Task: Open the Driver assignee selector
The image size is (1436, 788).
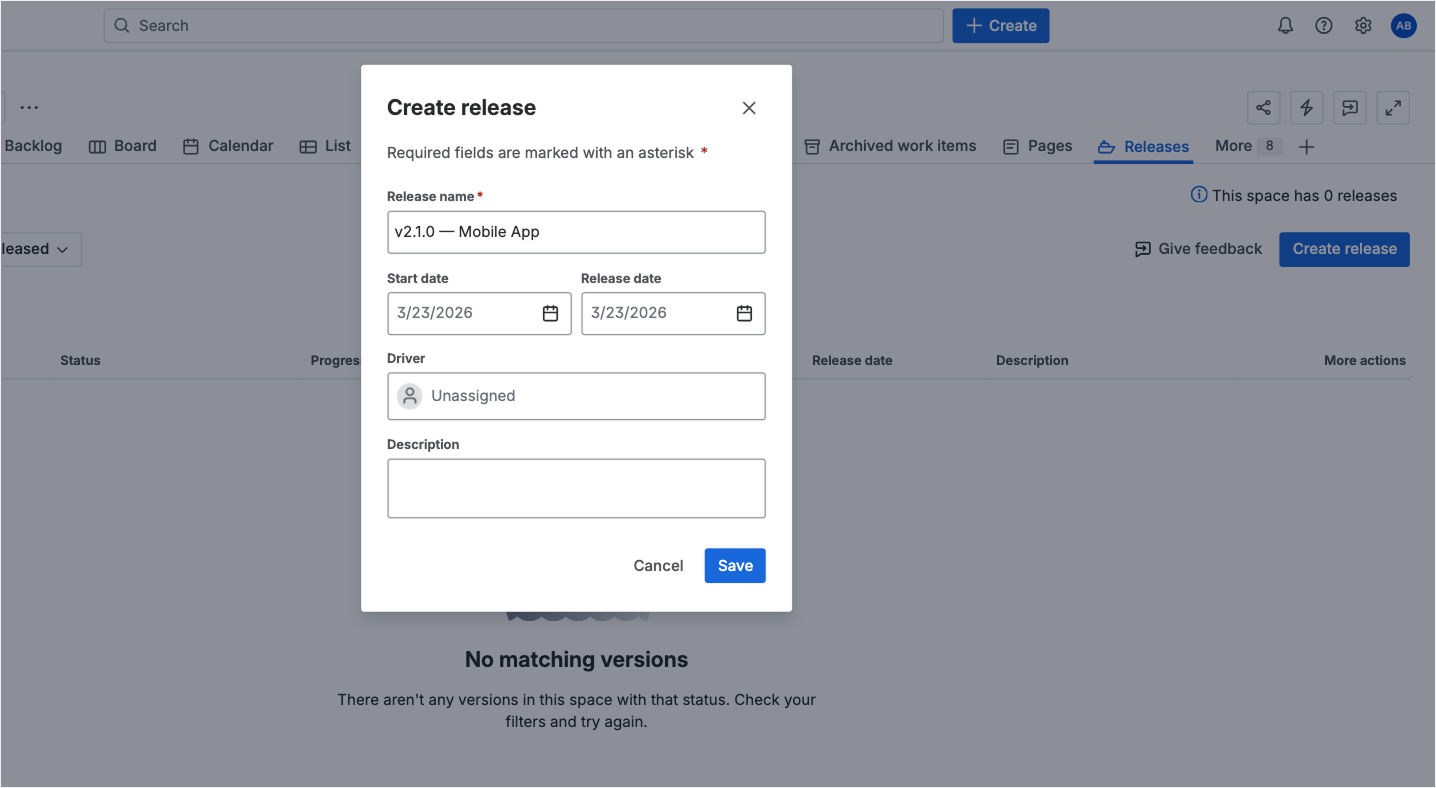Action: [576, 396]
